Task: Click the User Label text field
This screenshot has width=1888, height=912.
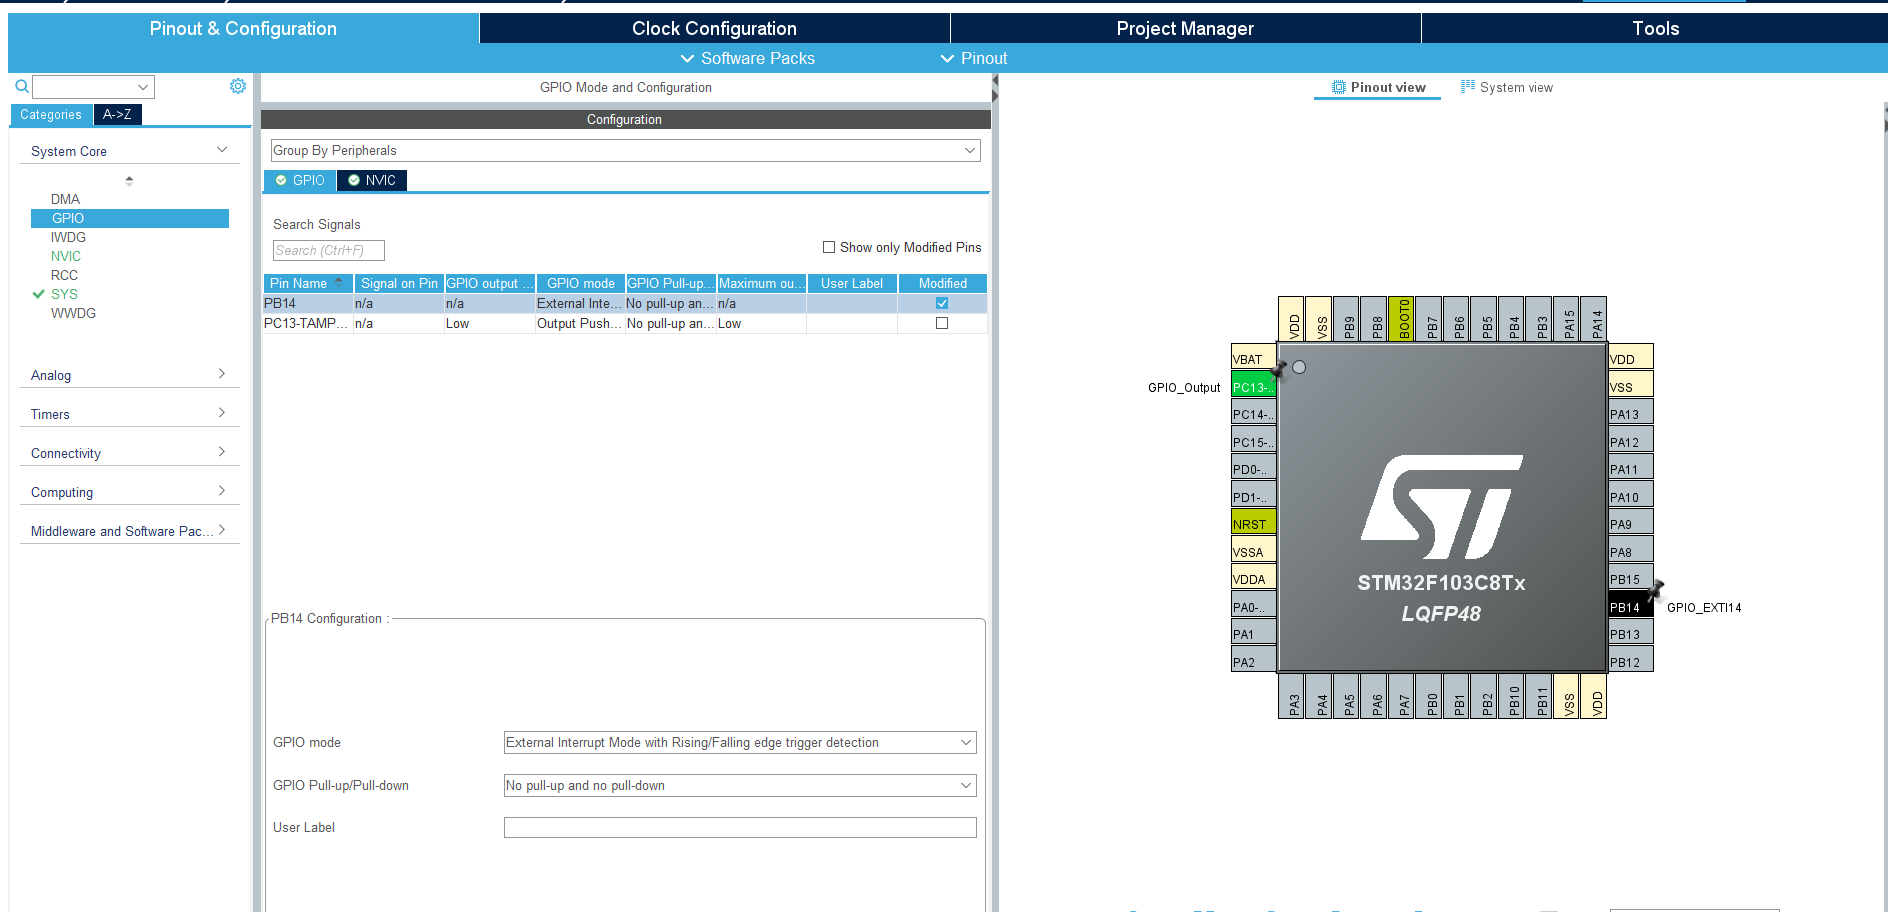Action: click(x=740, y=827)
